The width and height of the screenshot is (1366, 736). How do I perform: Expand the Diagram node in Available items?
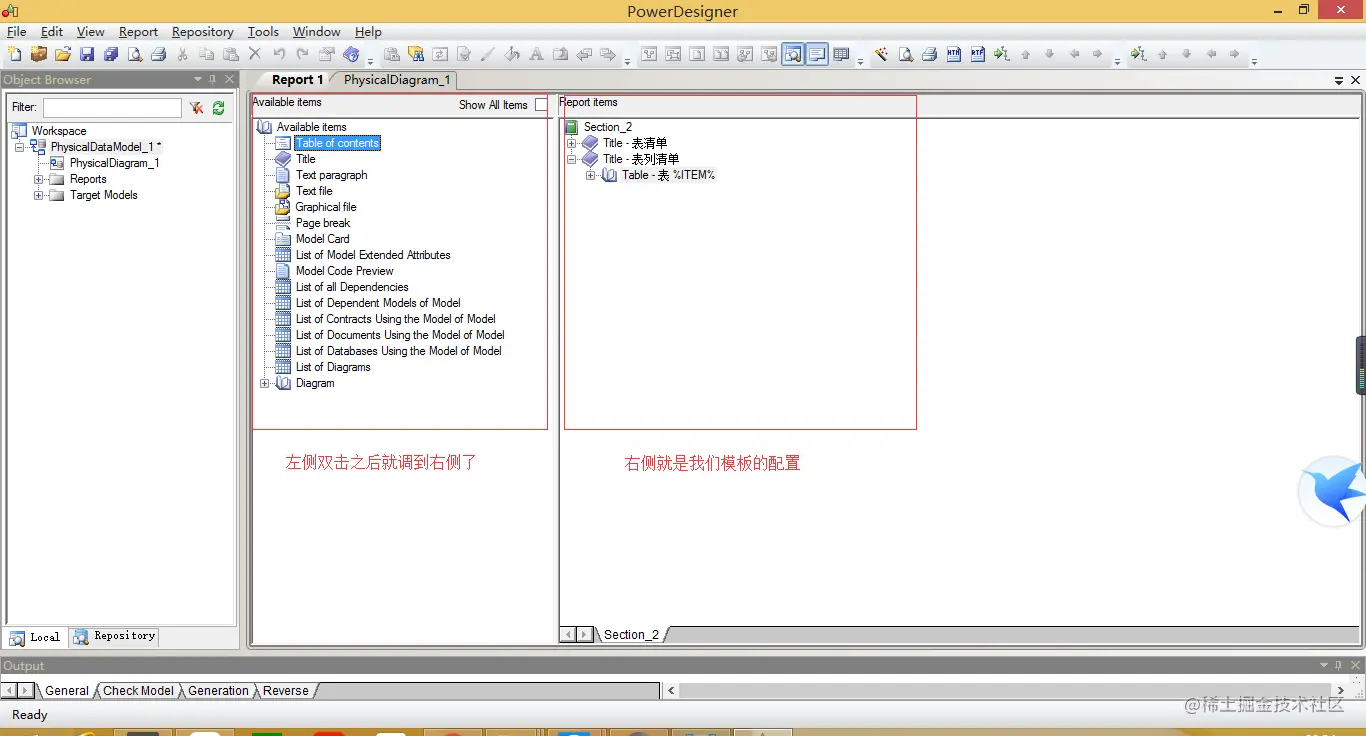265,383
